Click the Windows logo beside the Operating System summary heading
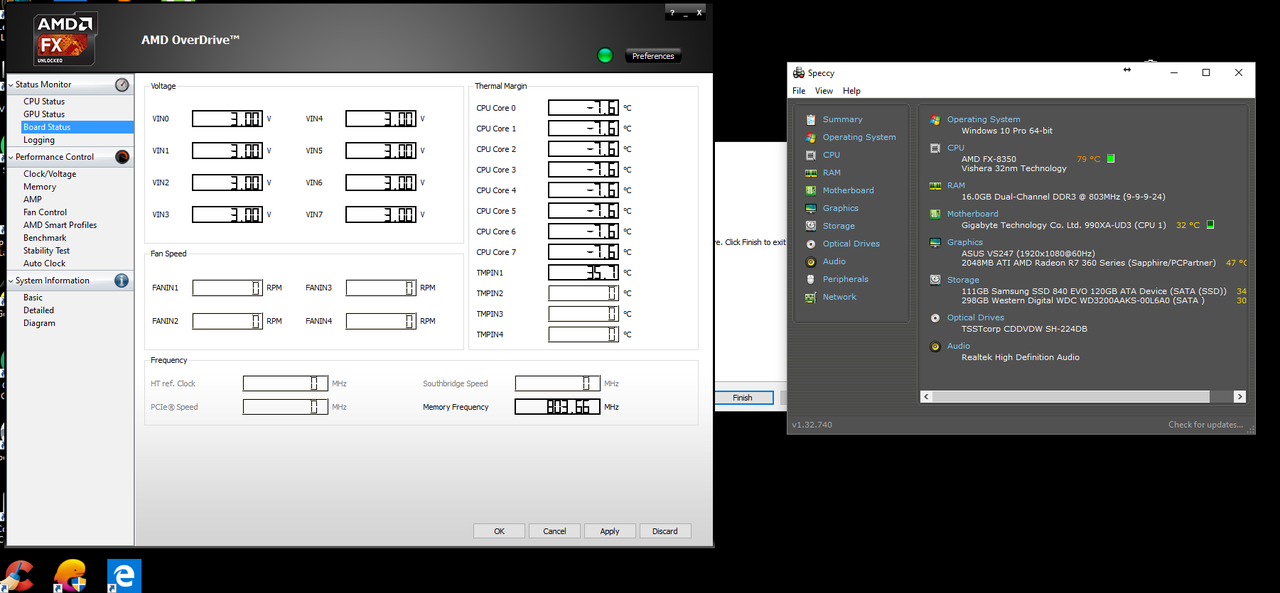The height and width of the screenshot is (593, 1280). (x=935, y=120)
